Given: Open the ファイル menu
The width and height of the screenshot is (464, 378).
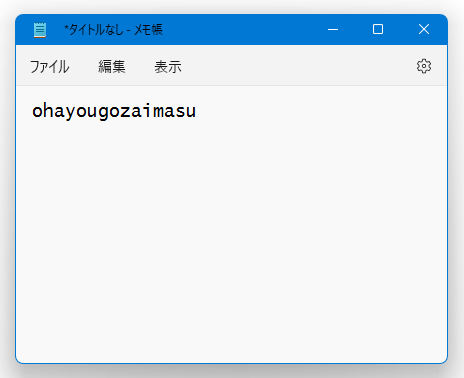Looking at the screenshot, I should pyautogui.click(x=50, y=67).
